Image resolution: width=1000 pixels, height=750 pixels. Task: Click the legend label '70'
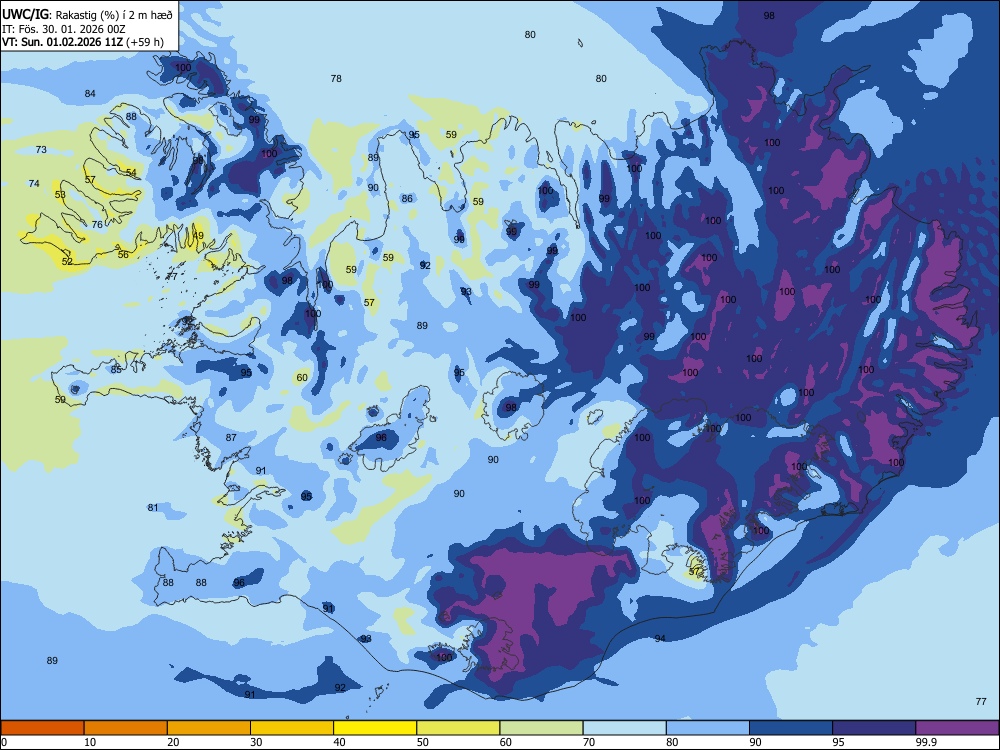(x=589, y=742)
